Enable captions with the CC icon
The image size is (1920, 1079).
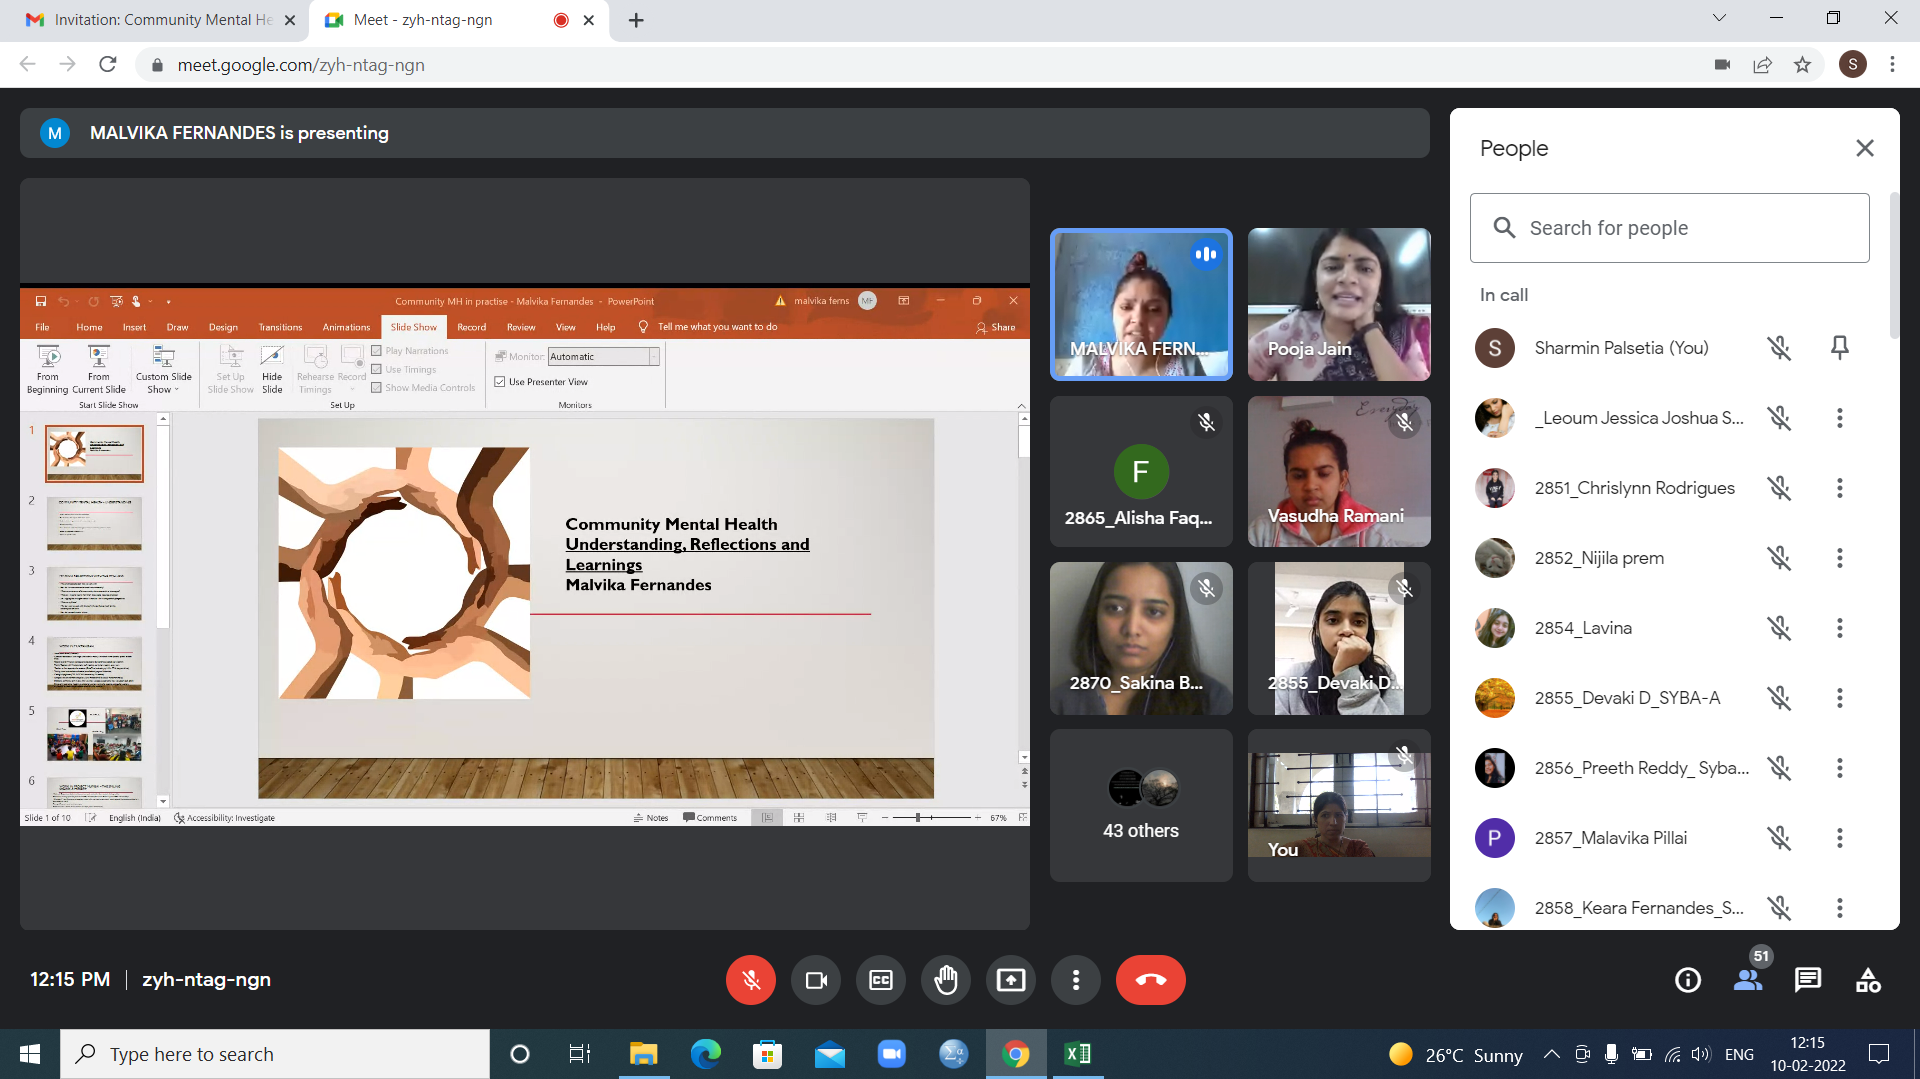tap(880, 980)
